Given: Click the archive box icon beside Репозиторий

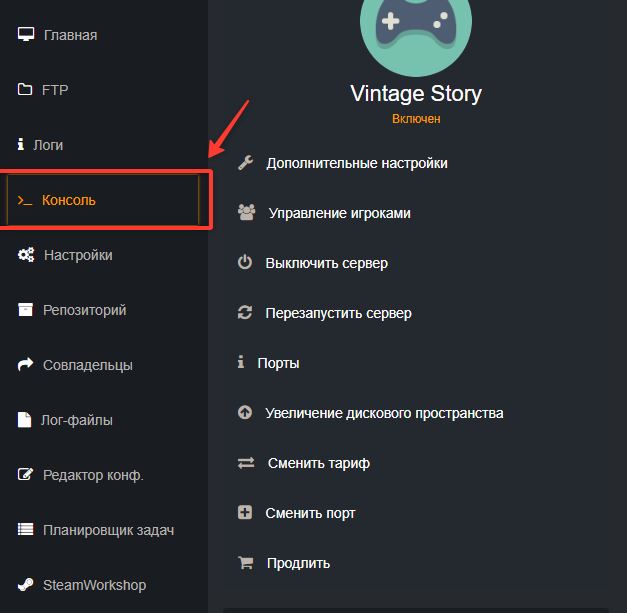Looking at the screenshot, I should point(26,310).
